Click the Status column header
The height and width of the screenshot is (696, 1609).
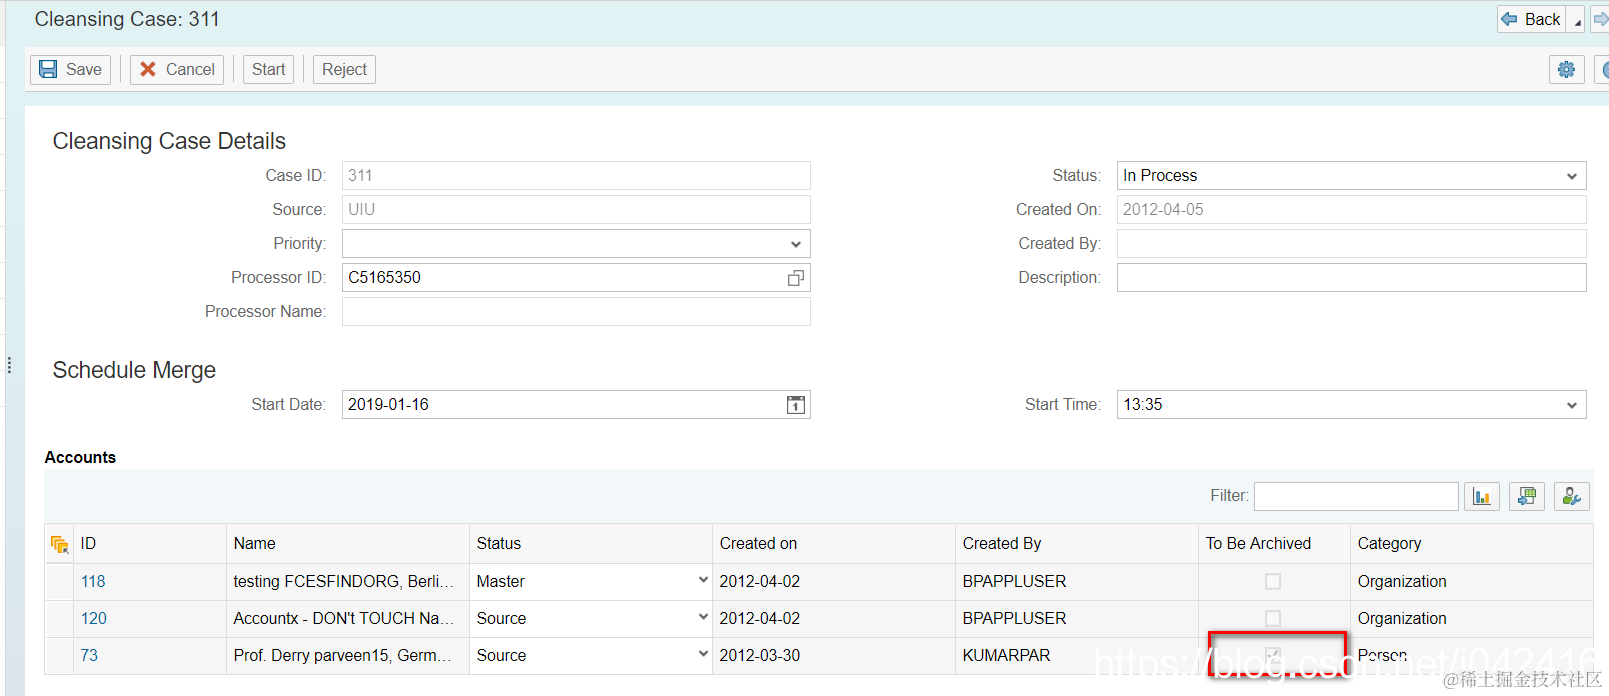point(591,544)
